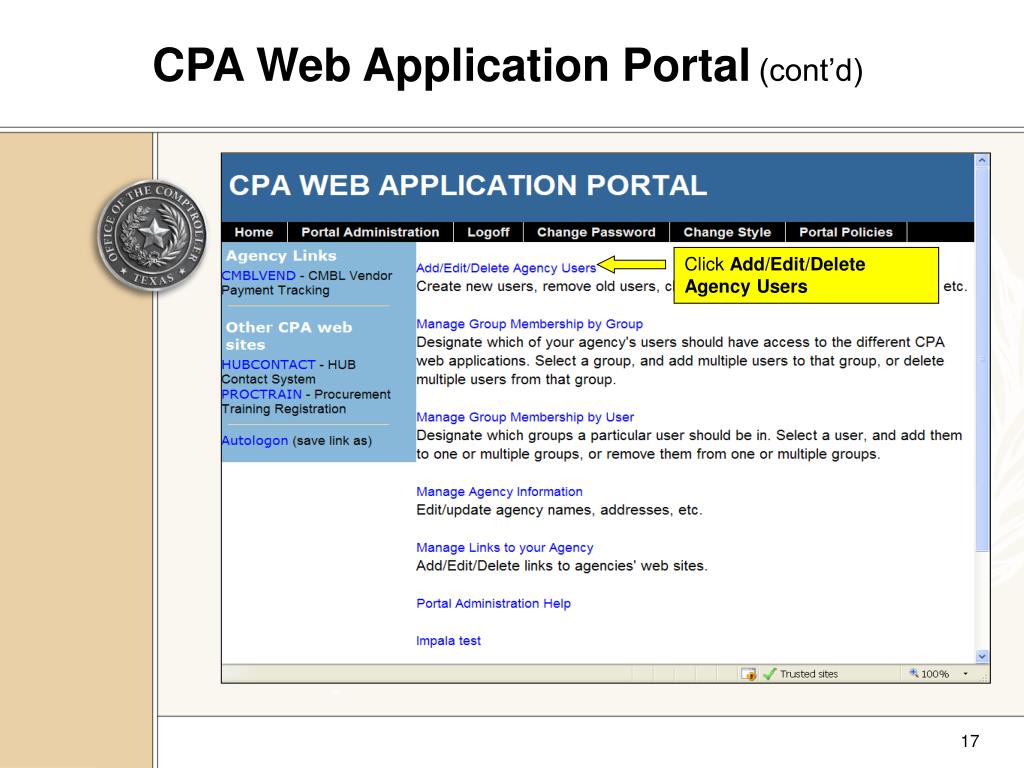Expand the zoom level dropdown arrow
The image size is (1024, 768).
point(965,674)
